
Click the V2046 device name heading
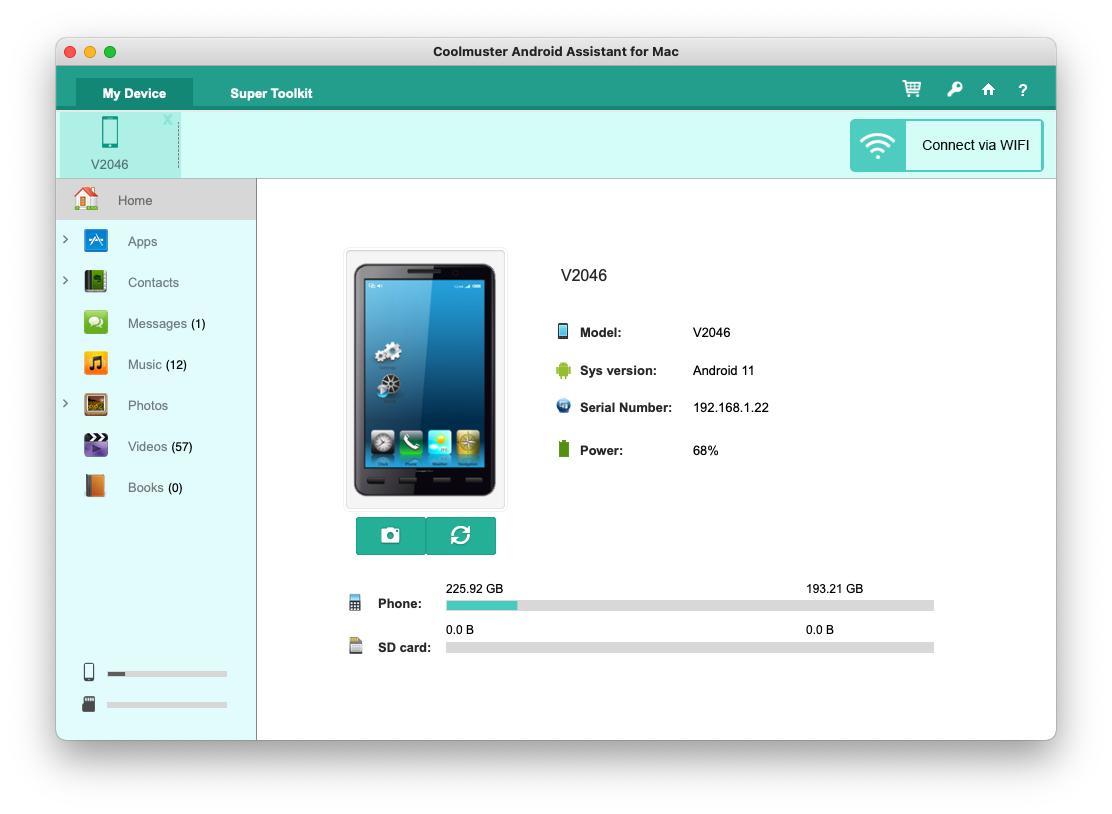coord(584,275)
